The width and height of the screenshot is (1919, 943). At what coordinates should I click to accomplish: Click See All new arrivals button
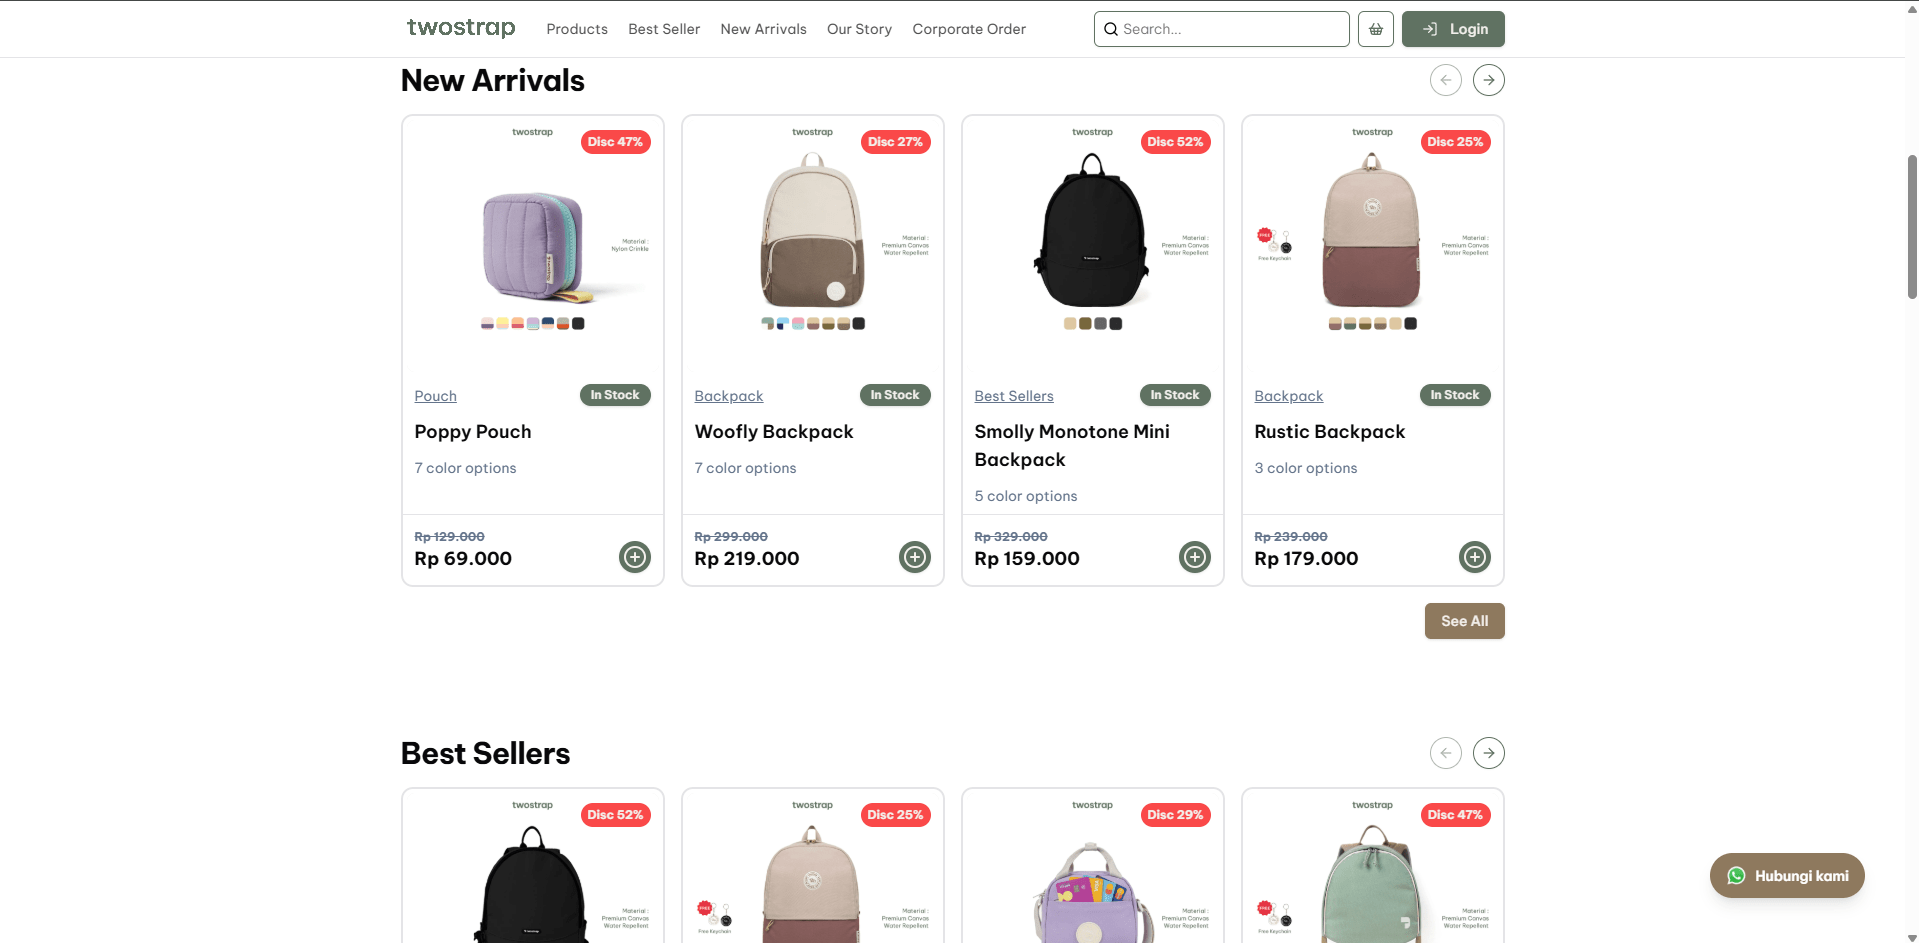coord(1464,621)
